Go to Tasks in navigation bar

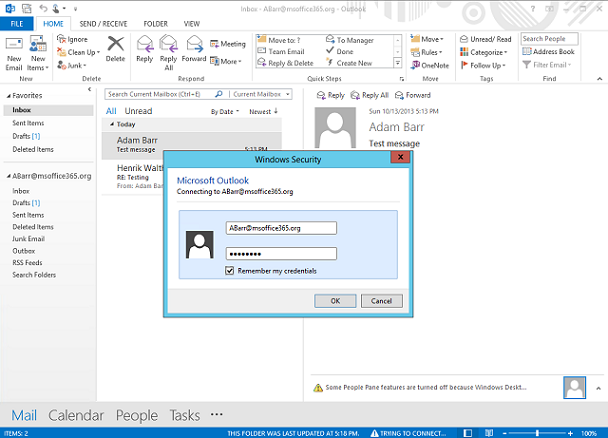[x=185, y=415]
